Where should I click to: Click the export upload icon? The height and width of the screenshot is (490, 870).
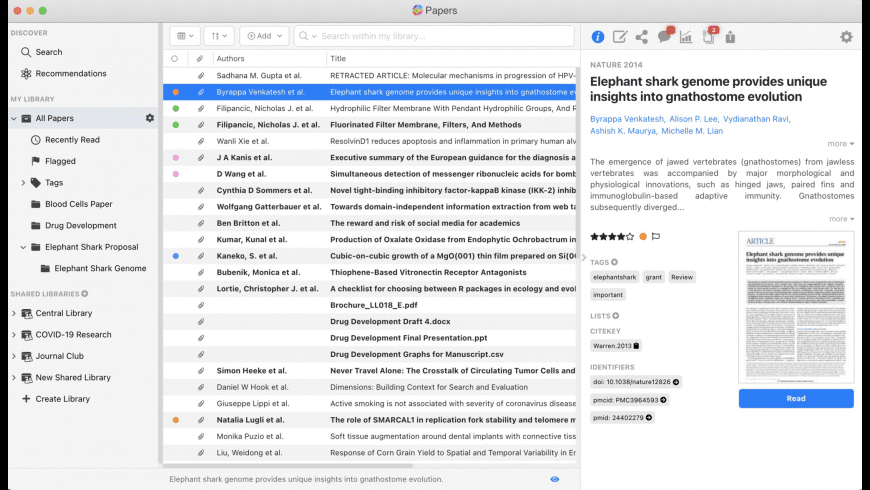(x=730, y=37)
